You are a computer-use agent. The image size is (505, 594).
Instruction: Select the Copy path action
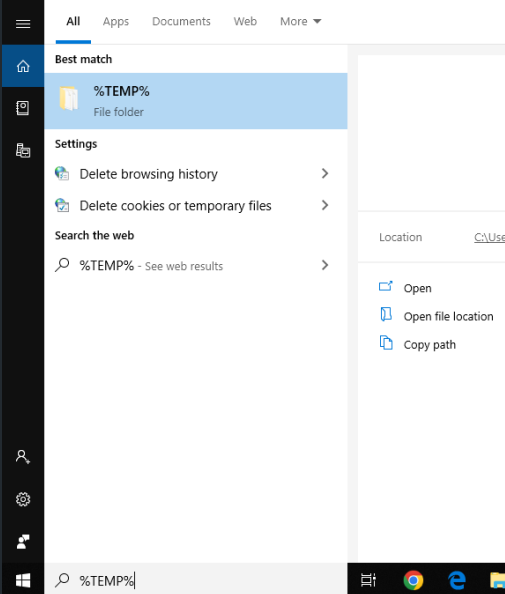417,344
